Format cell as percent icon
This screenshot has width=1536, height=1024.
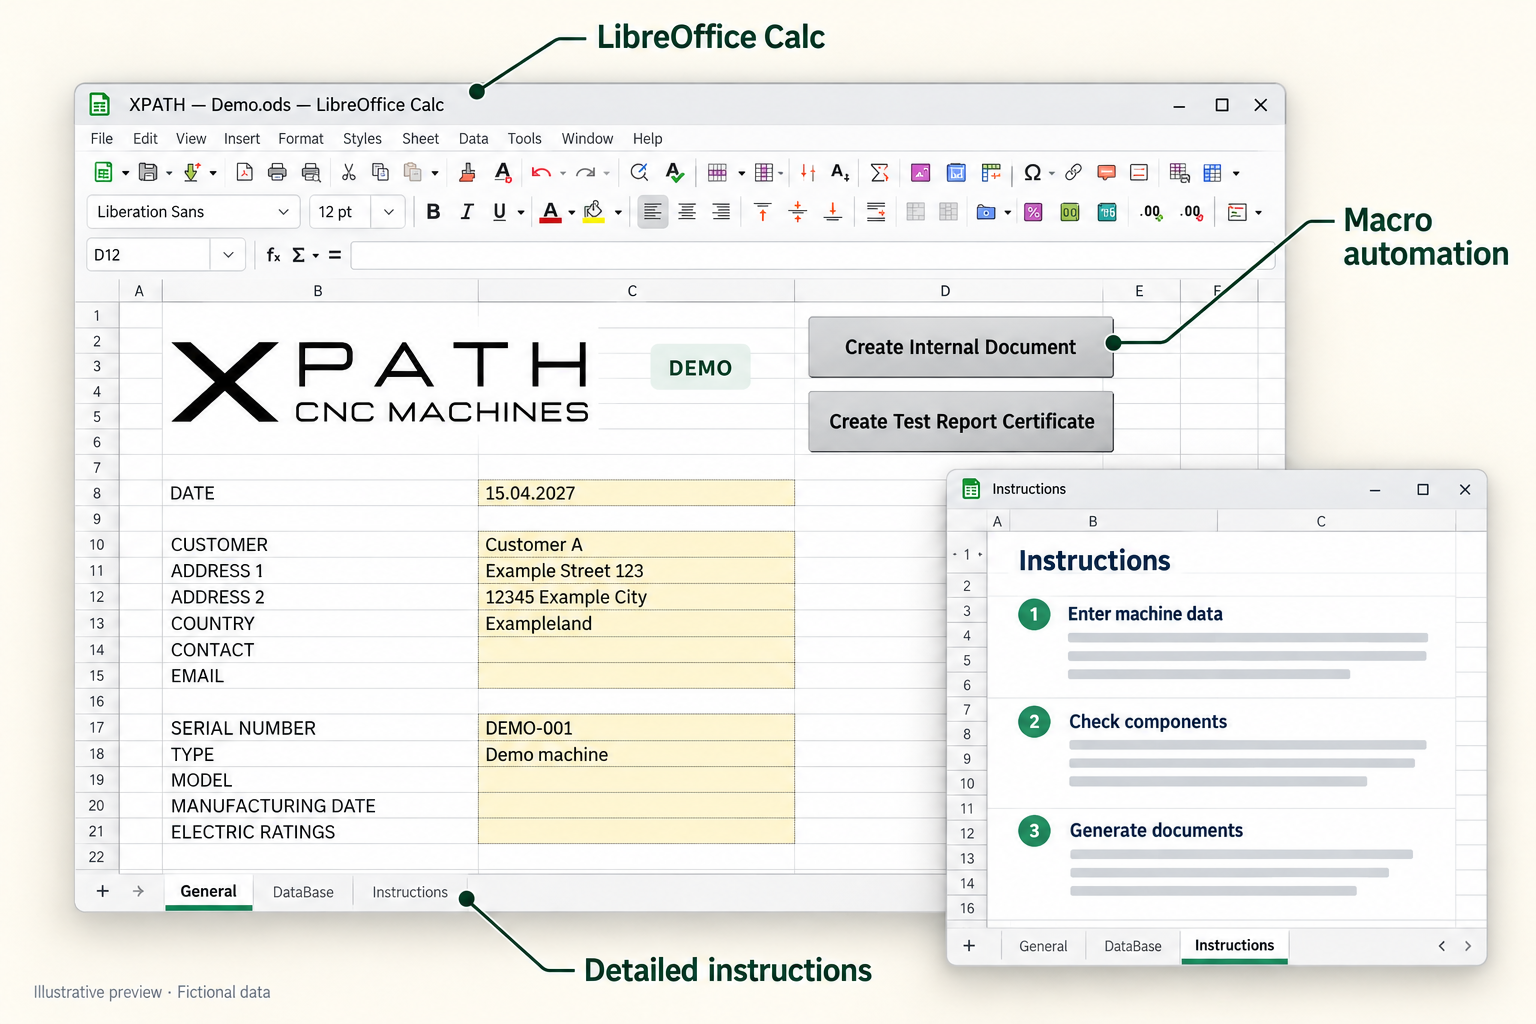1034,212
